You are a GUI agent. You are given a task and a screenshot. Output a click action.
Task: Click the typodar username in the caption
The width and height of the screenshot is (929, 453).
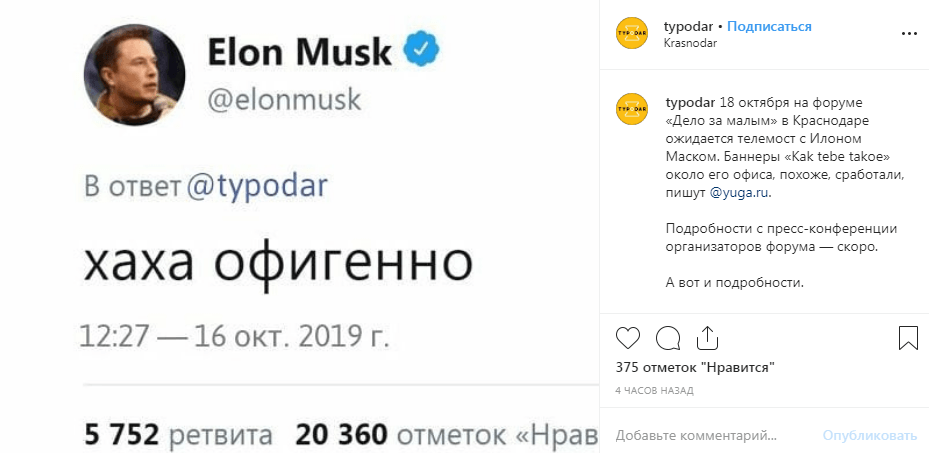tap(690, 103)
